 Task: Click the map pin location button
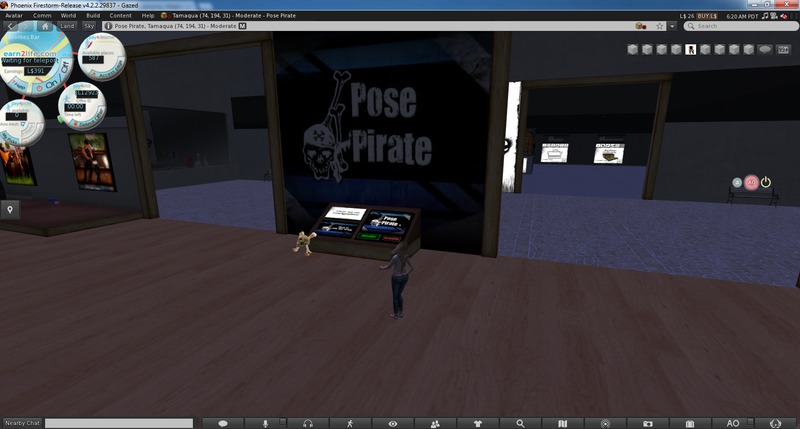(10, 209)
